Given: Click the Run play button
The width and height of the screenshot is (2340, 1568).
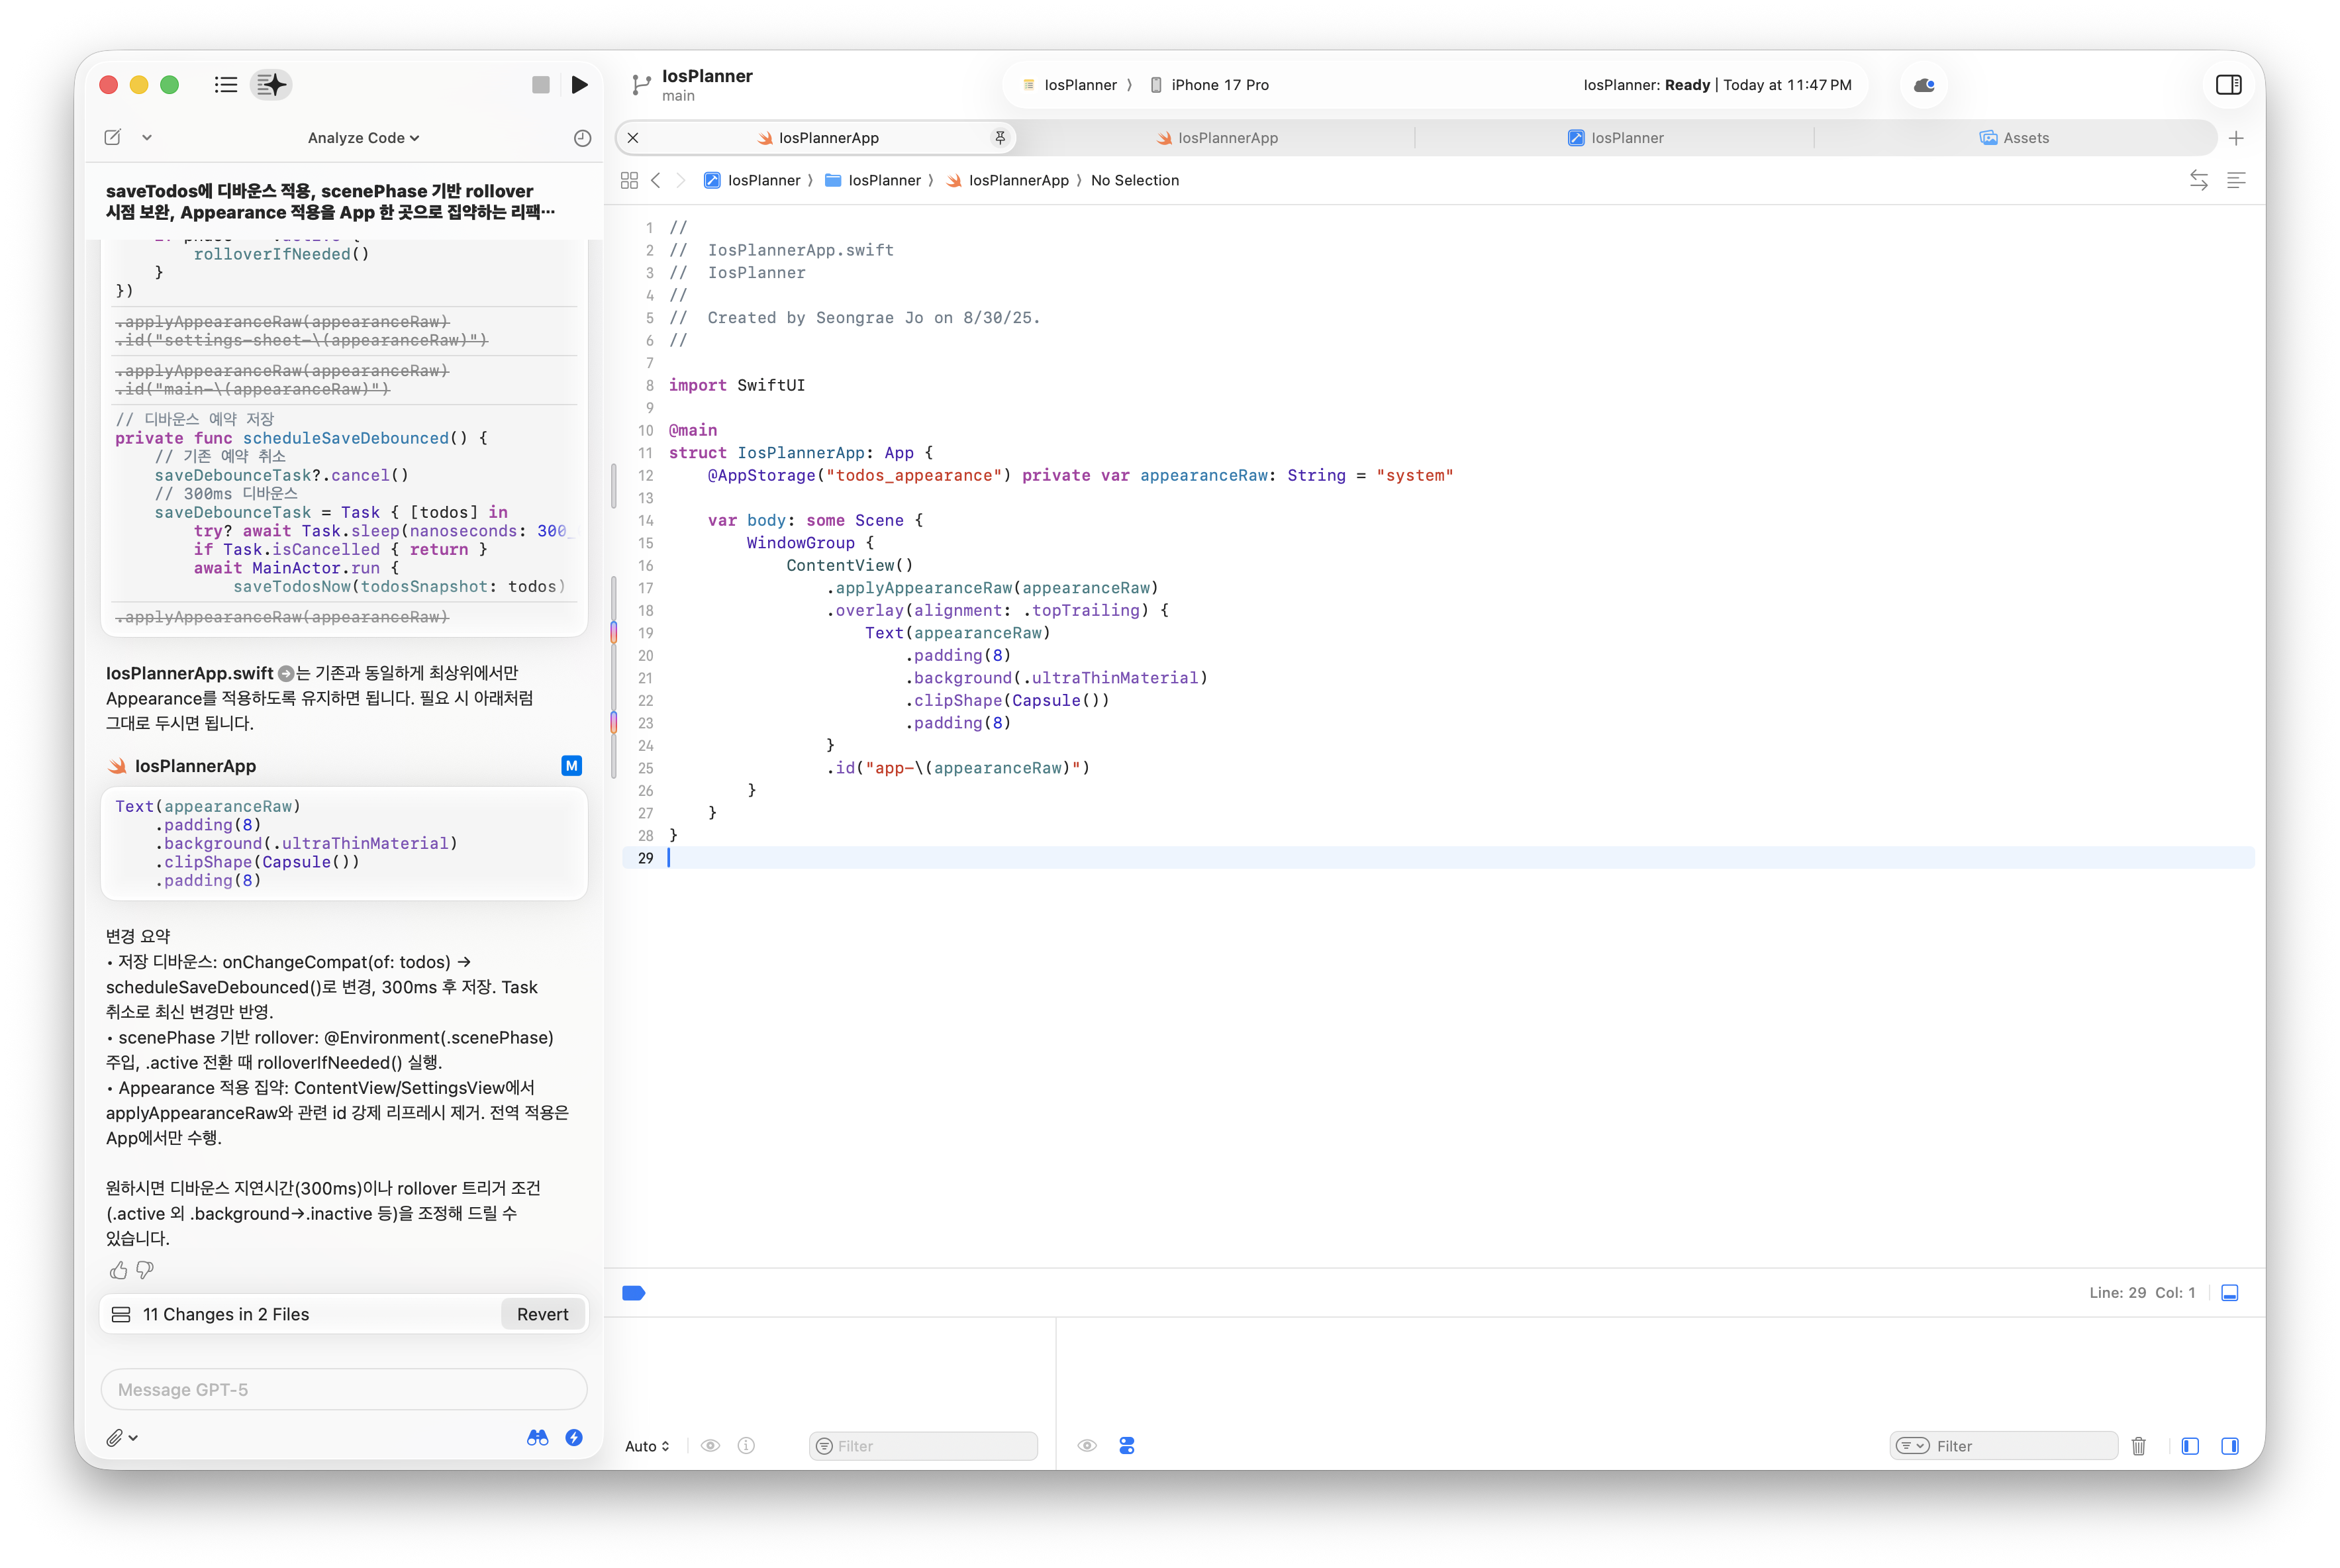Looking at the screenshot, I should 579,85.
